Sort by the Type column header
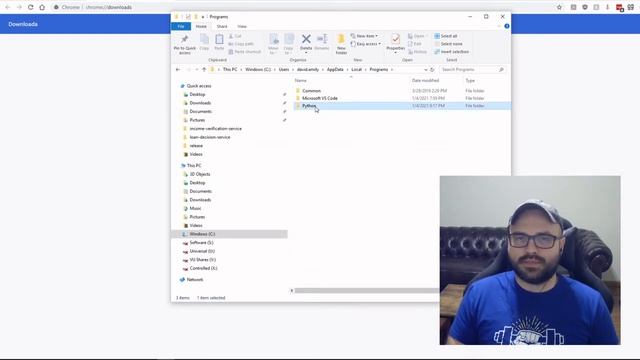 tap(470, 80)
